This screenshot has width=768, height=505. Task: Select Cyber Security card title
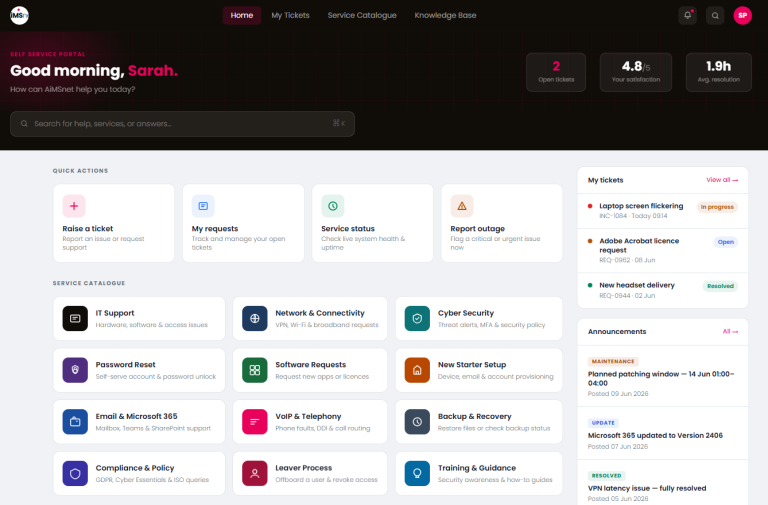(x=466, y=313)
